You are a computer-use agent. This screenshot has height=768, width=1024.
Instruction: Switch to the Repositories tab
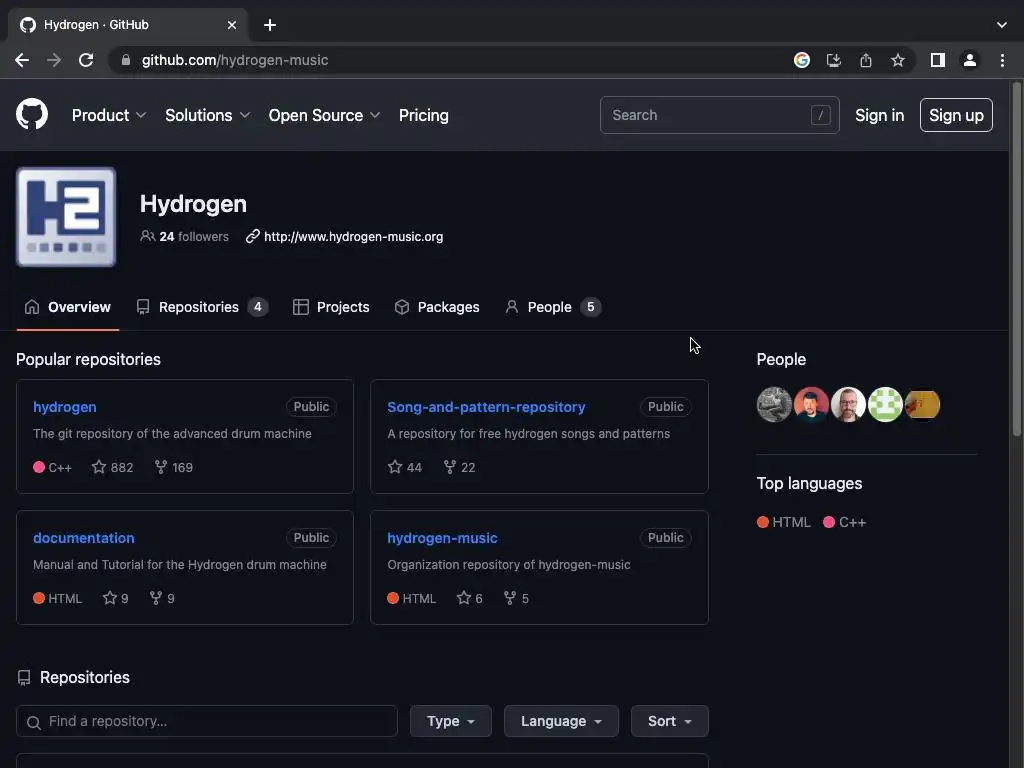pos(202,307)
